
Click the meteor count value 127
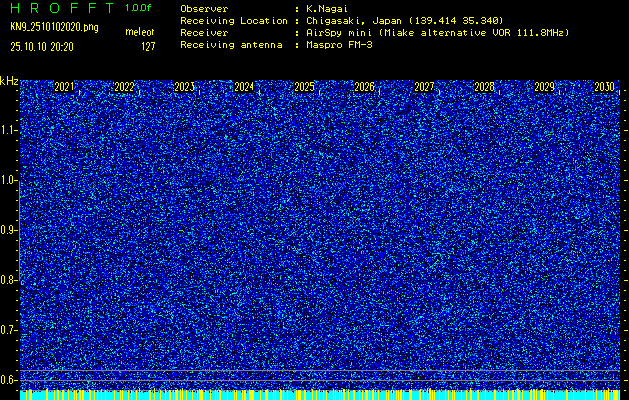(148, 46)
